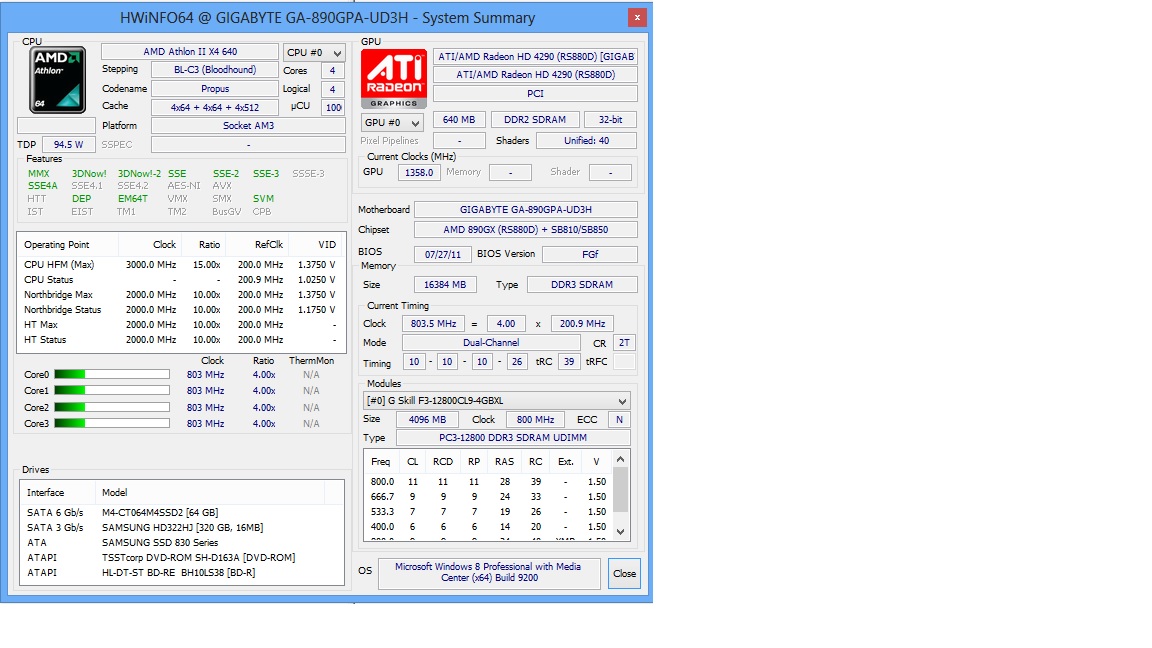
Task: Click the Core0 usage bar
Action: coord(112,375)
